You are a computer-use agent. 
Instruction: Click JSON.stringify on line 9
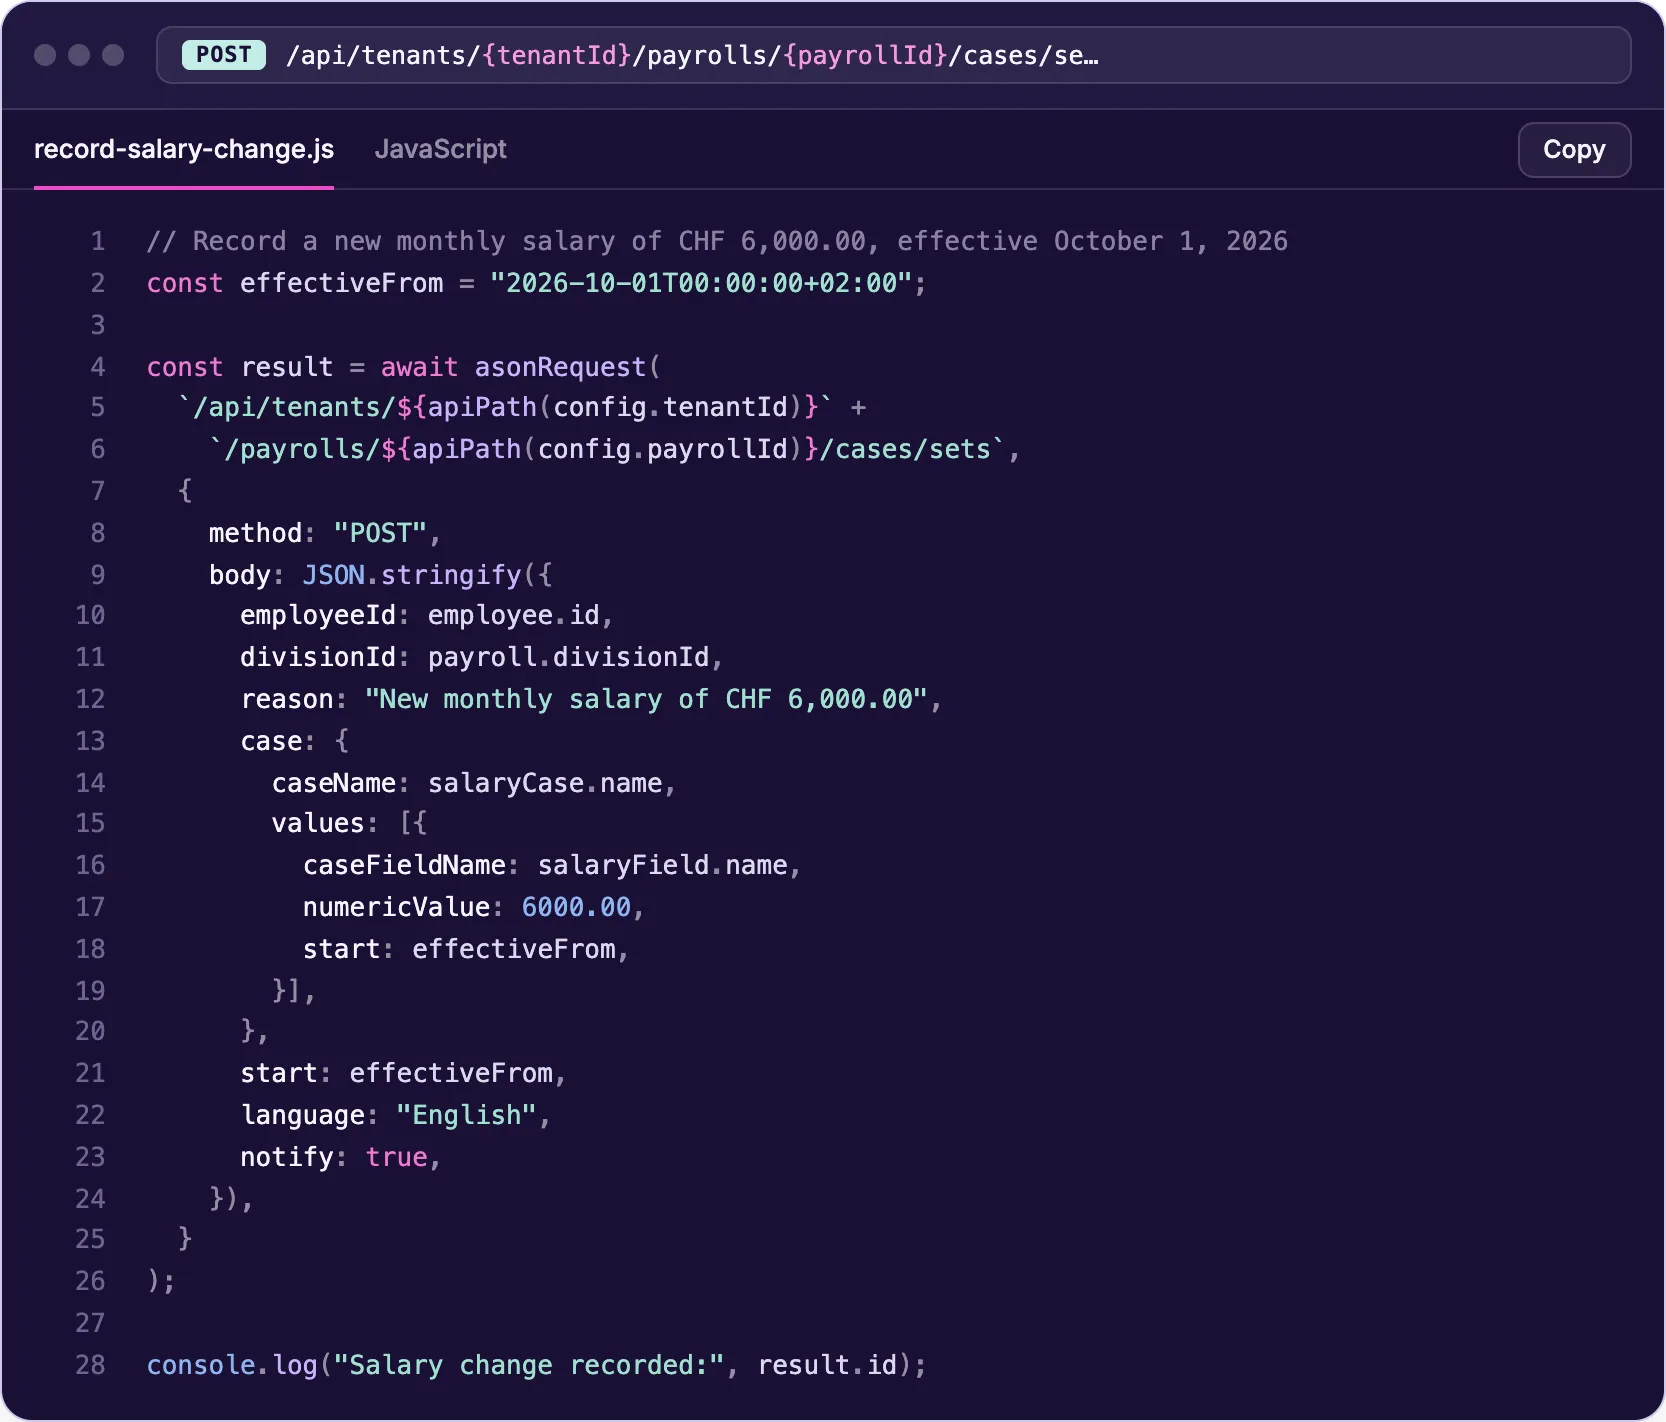412,575
